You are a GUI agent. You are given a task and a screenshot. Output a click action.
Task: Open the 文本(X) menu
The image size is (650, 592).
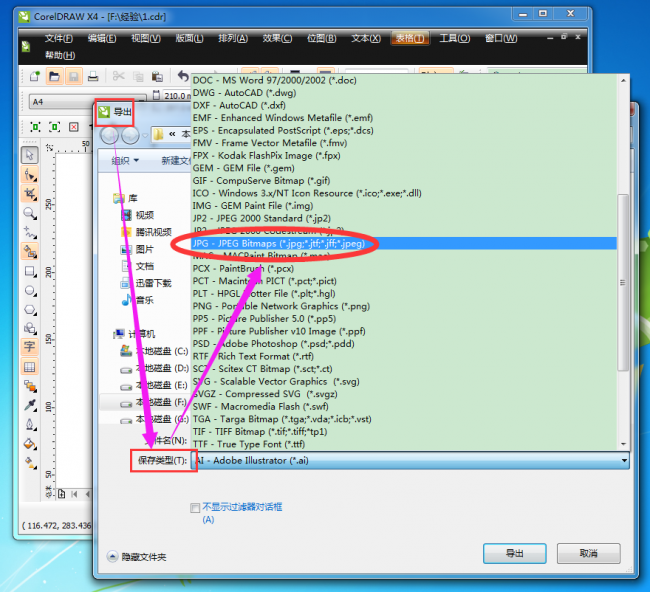point(366,39)
